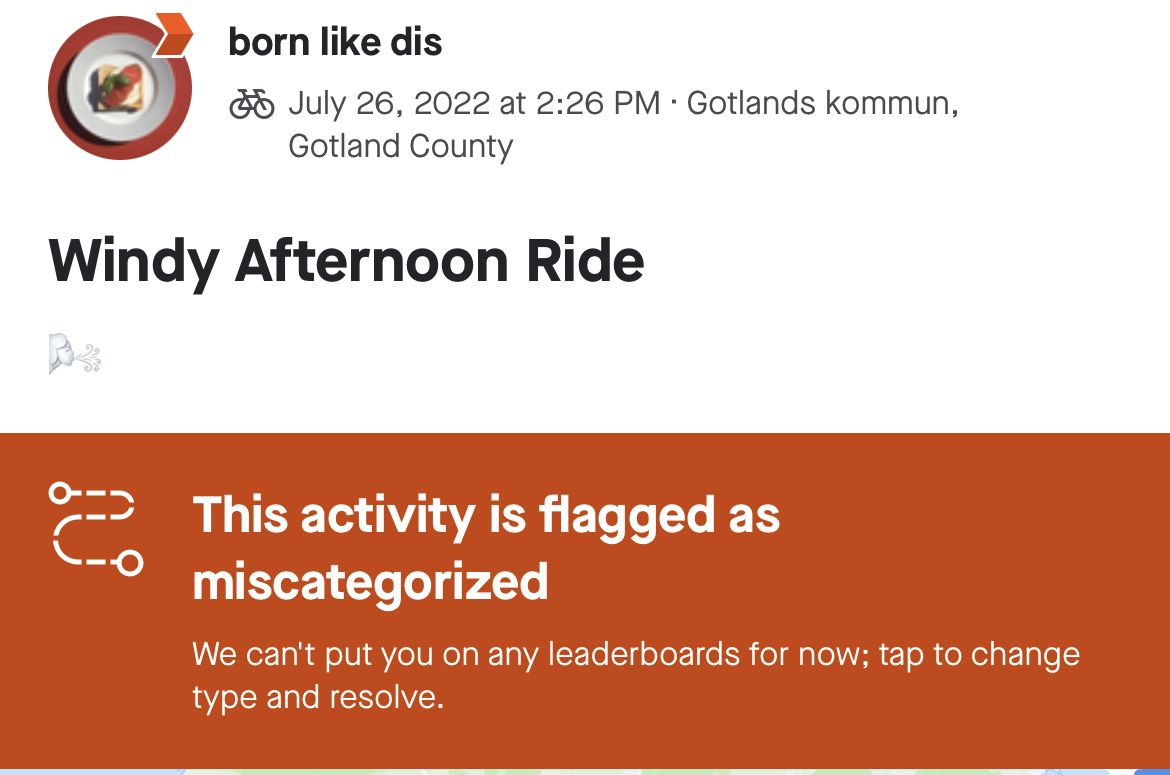Image resolution: width=1170 pixels, height=775 pixels.
Task: Click the bicycle activity type icon
Action: [252, 103]
